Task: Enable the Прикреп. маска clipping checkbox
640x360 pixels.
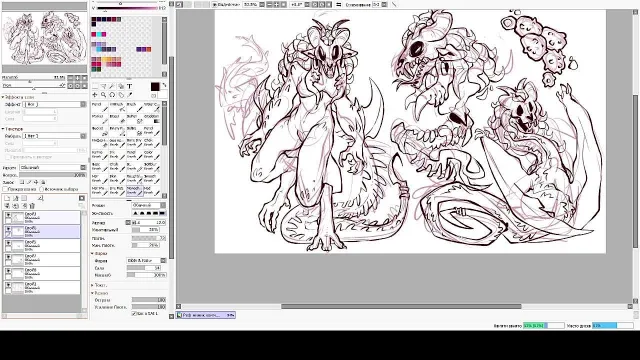Action: 6,189
